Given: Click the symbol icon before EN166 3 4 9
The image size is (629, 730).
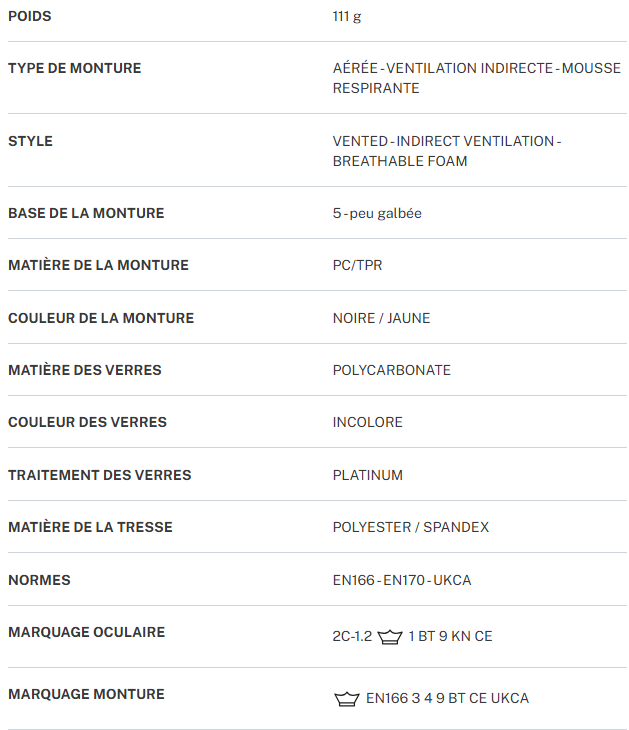Looking at the screenshot, I should coord(346,699).
